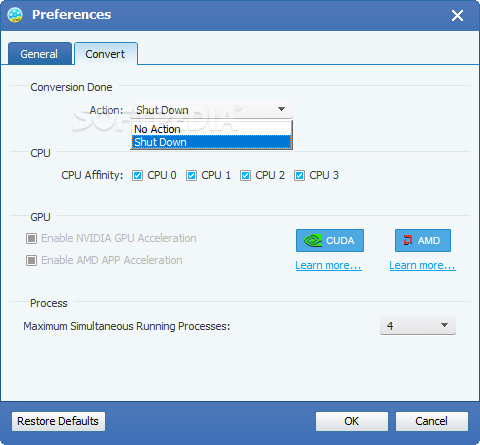The width and height of the screenshot is (480, 445).
Task: Uncheck the CPU 1 checkbox
Action: 191,175
